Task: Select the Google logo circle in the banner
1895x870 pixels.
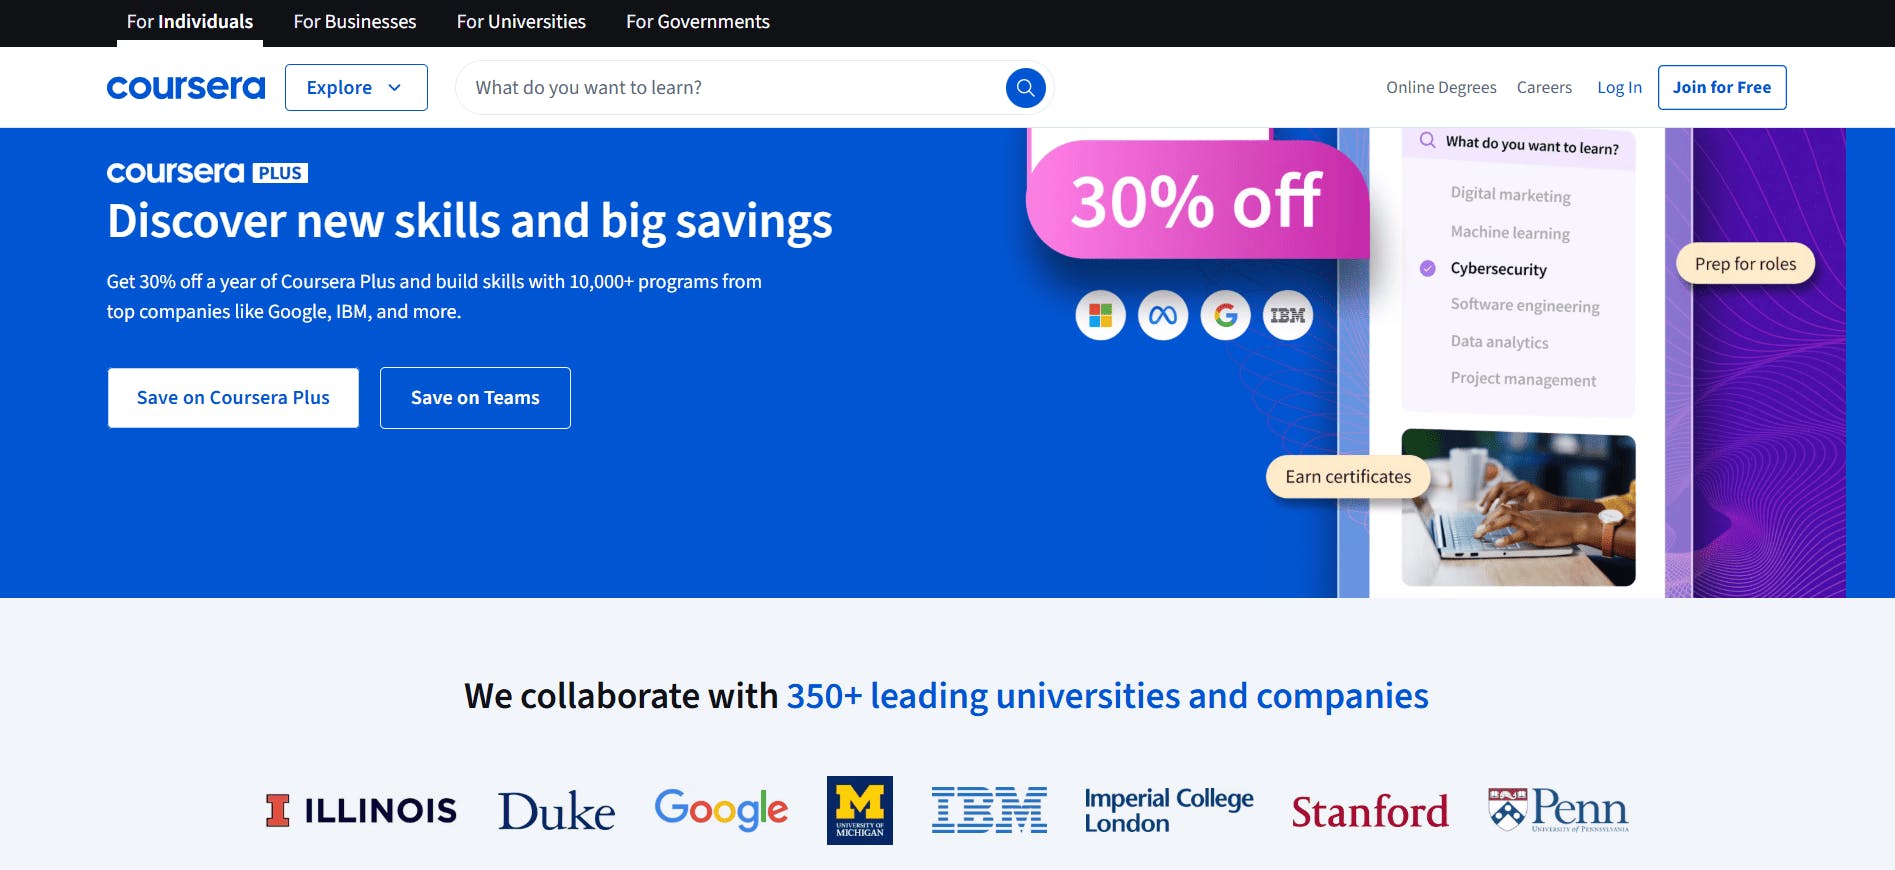Action: coord(1225,314)
